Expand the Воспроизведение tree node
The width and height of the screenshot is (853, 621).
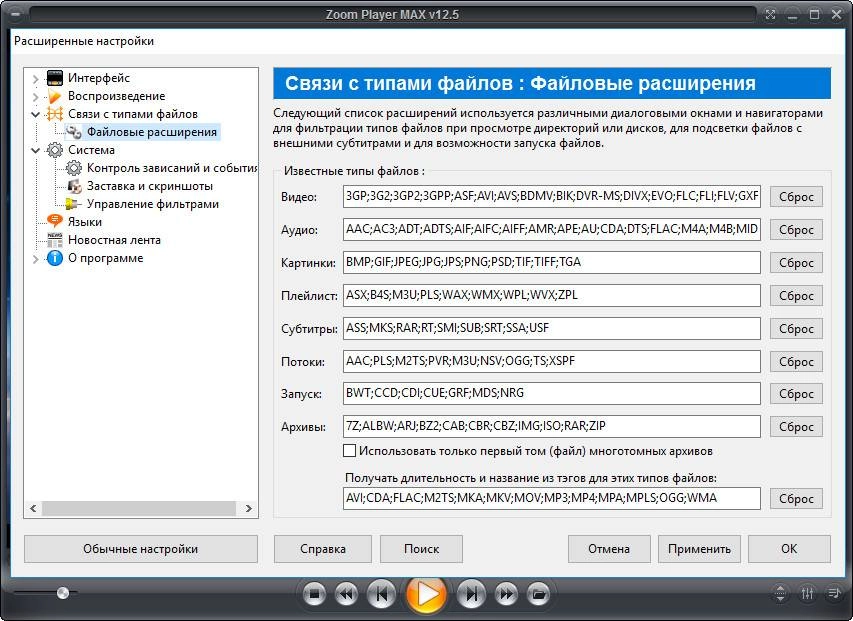[35, 97]
